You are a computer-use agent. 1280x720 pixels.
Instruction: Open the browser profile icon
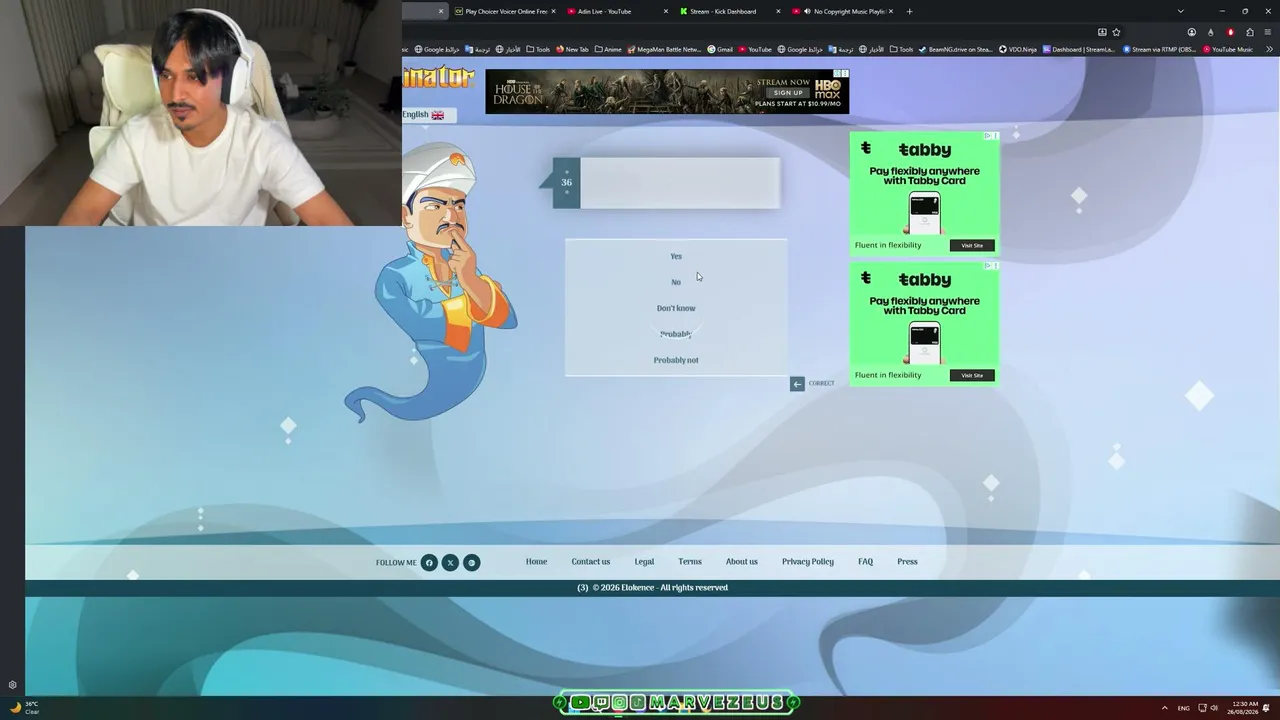tap(1192, 32)
